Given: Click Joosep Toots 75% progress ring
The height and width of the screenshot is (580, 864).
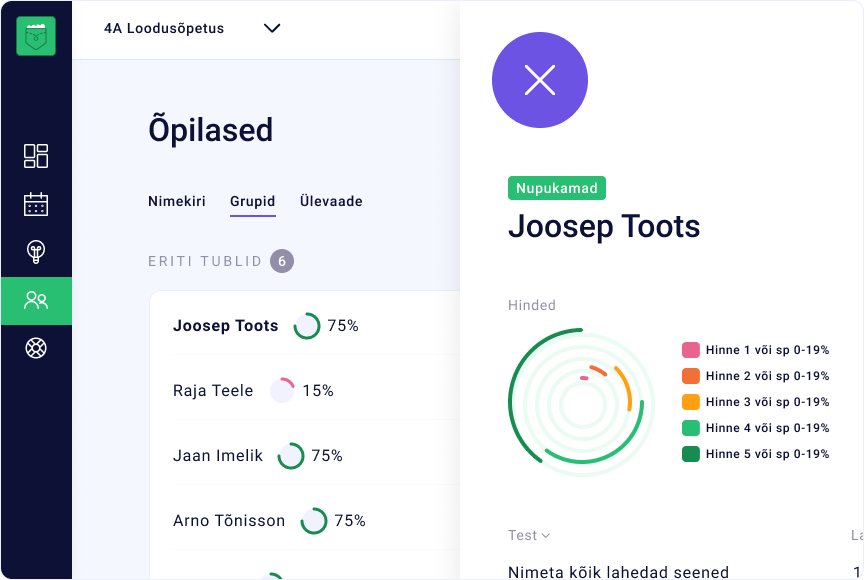Looking at the screenshot, I should click(x=307, y=326).
